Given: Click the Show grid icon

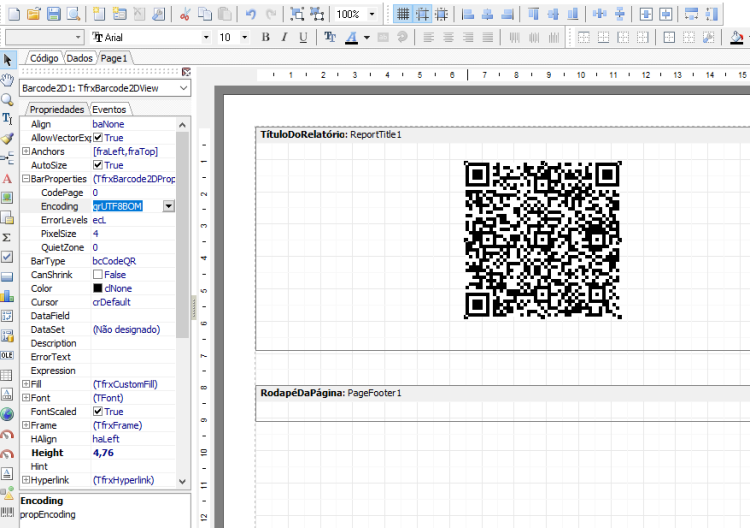Looking at the screenshot, I should click(403, 14).
